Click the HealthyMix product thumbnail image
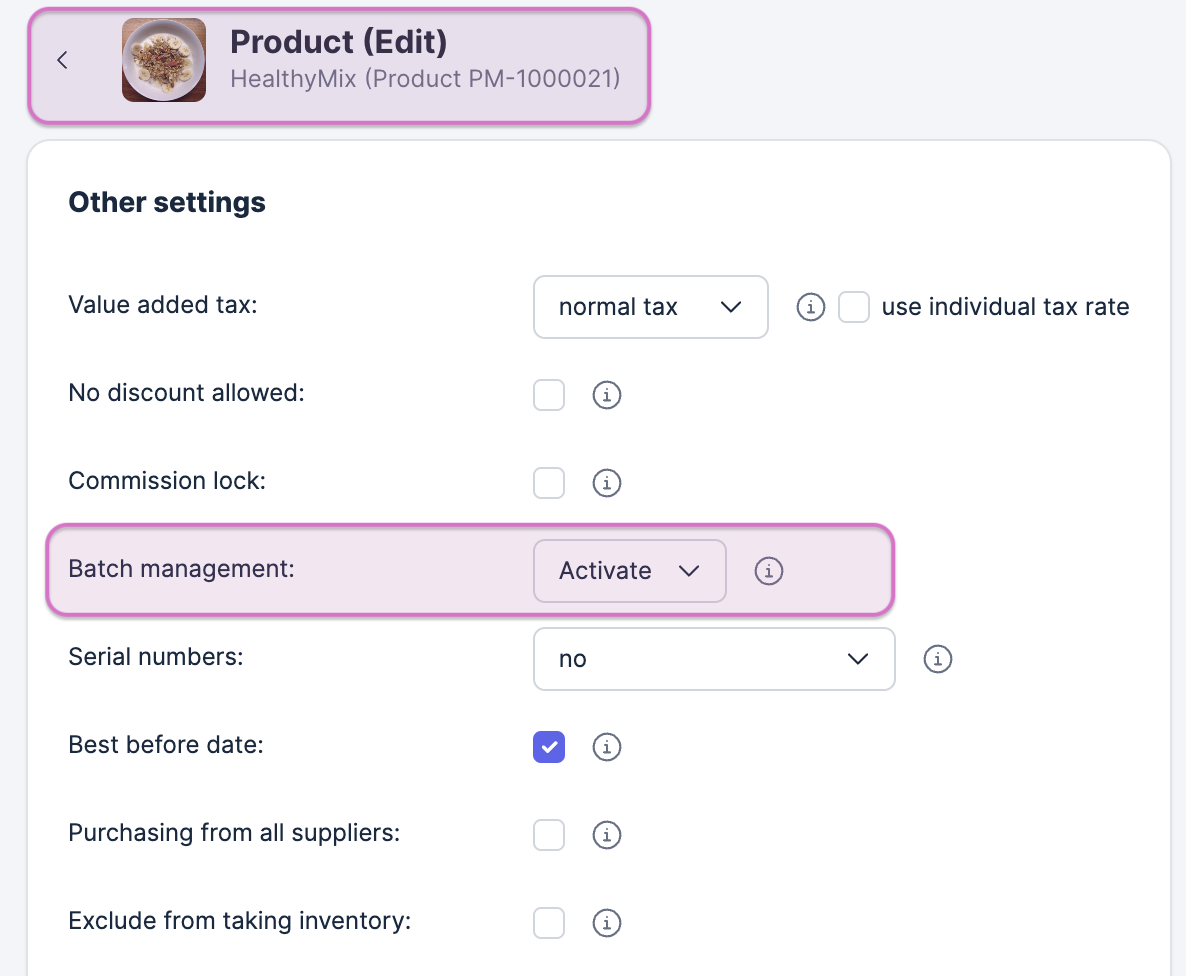1186x976 pixels. click(164, 60)
